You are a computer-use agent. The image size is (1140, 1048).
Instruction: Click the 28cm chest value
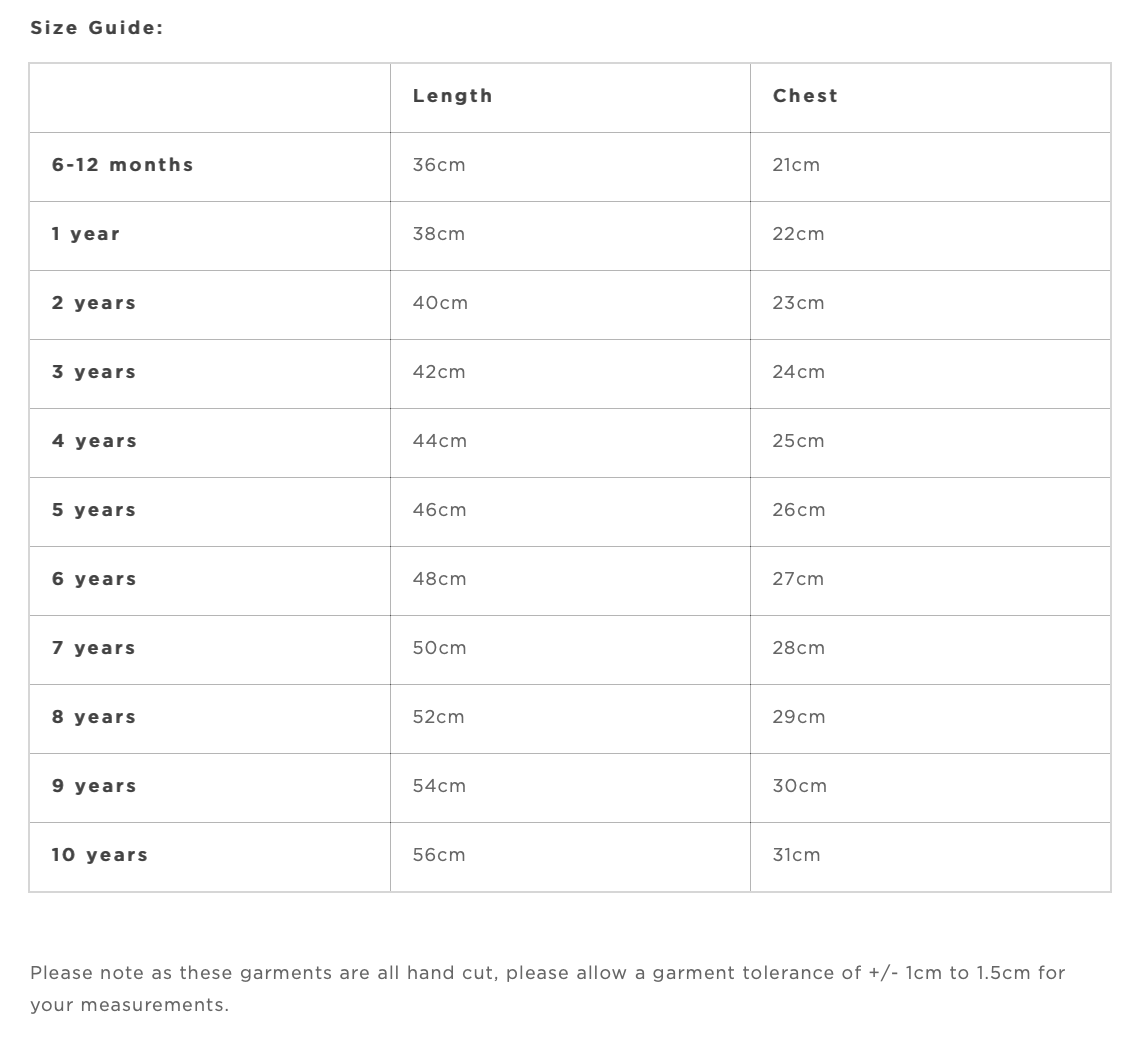tap(798, 648)
